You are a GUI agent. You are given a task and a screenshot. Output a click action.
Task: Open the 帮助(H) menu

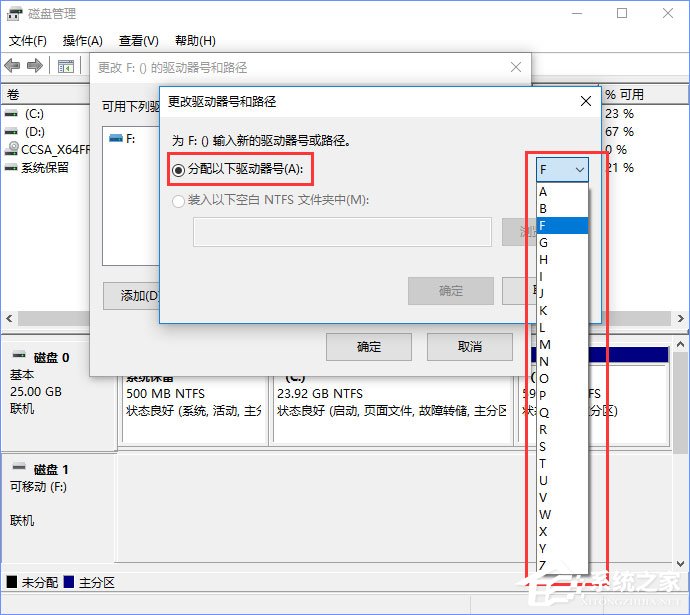[x=195, y=41]
